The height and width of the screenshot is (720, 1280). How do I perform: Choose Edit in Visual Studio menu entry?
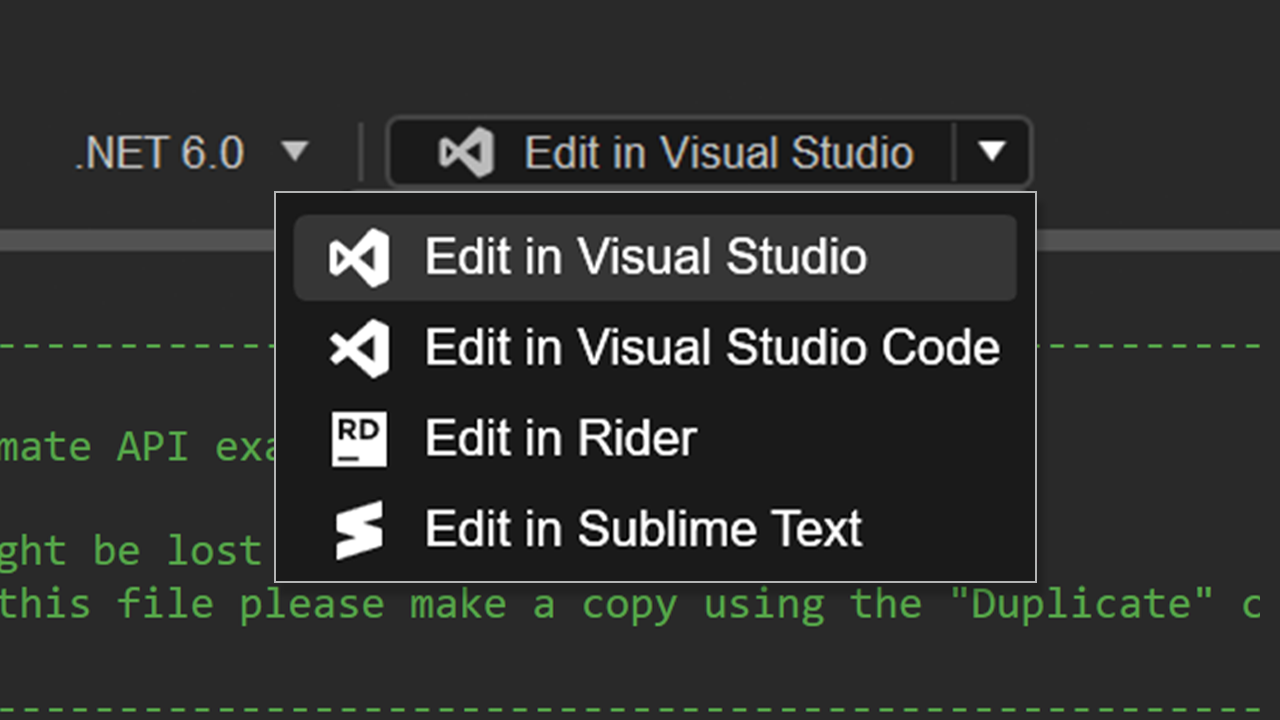(655, 258)
